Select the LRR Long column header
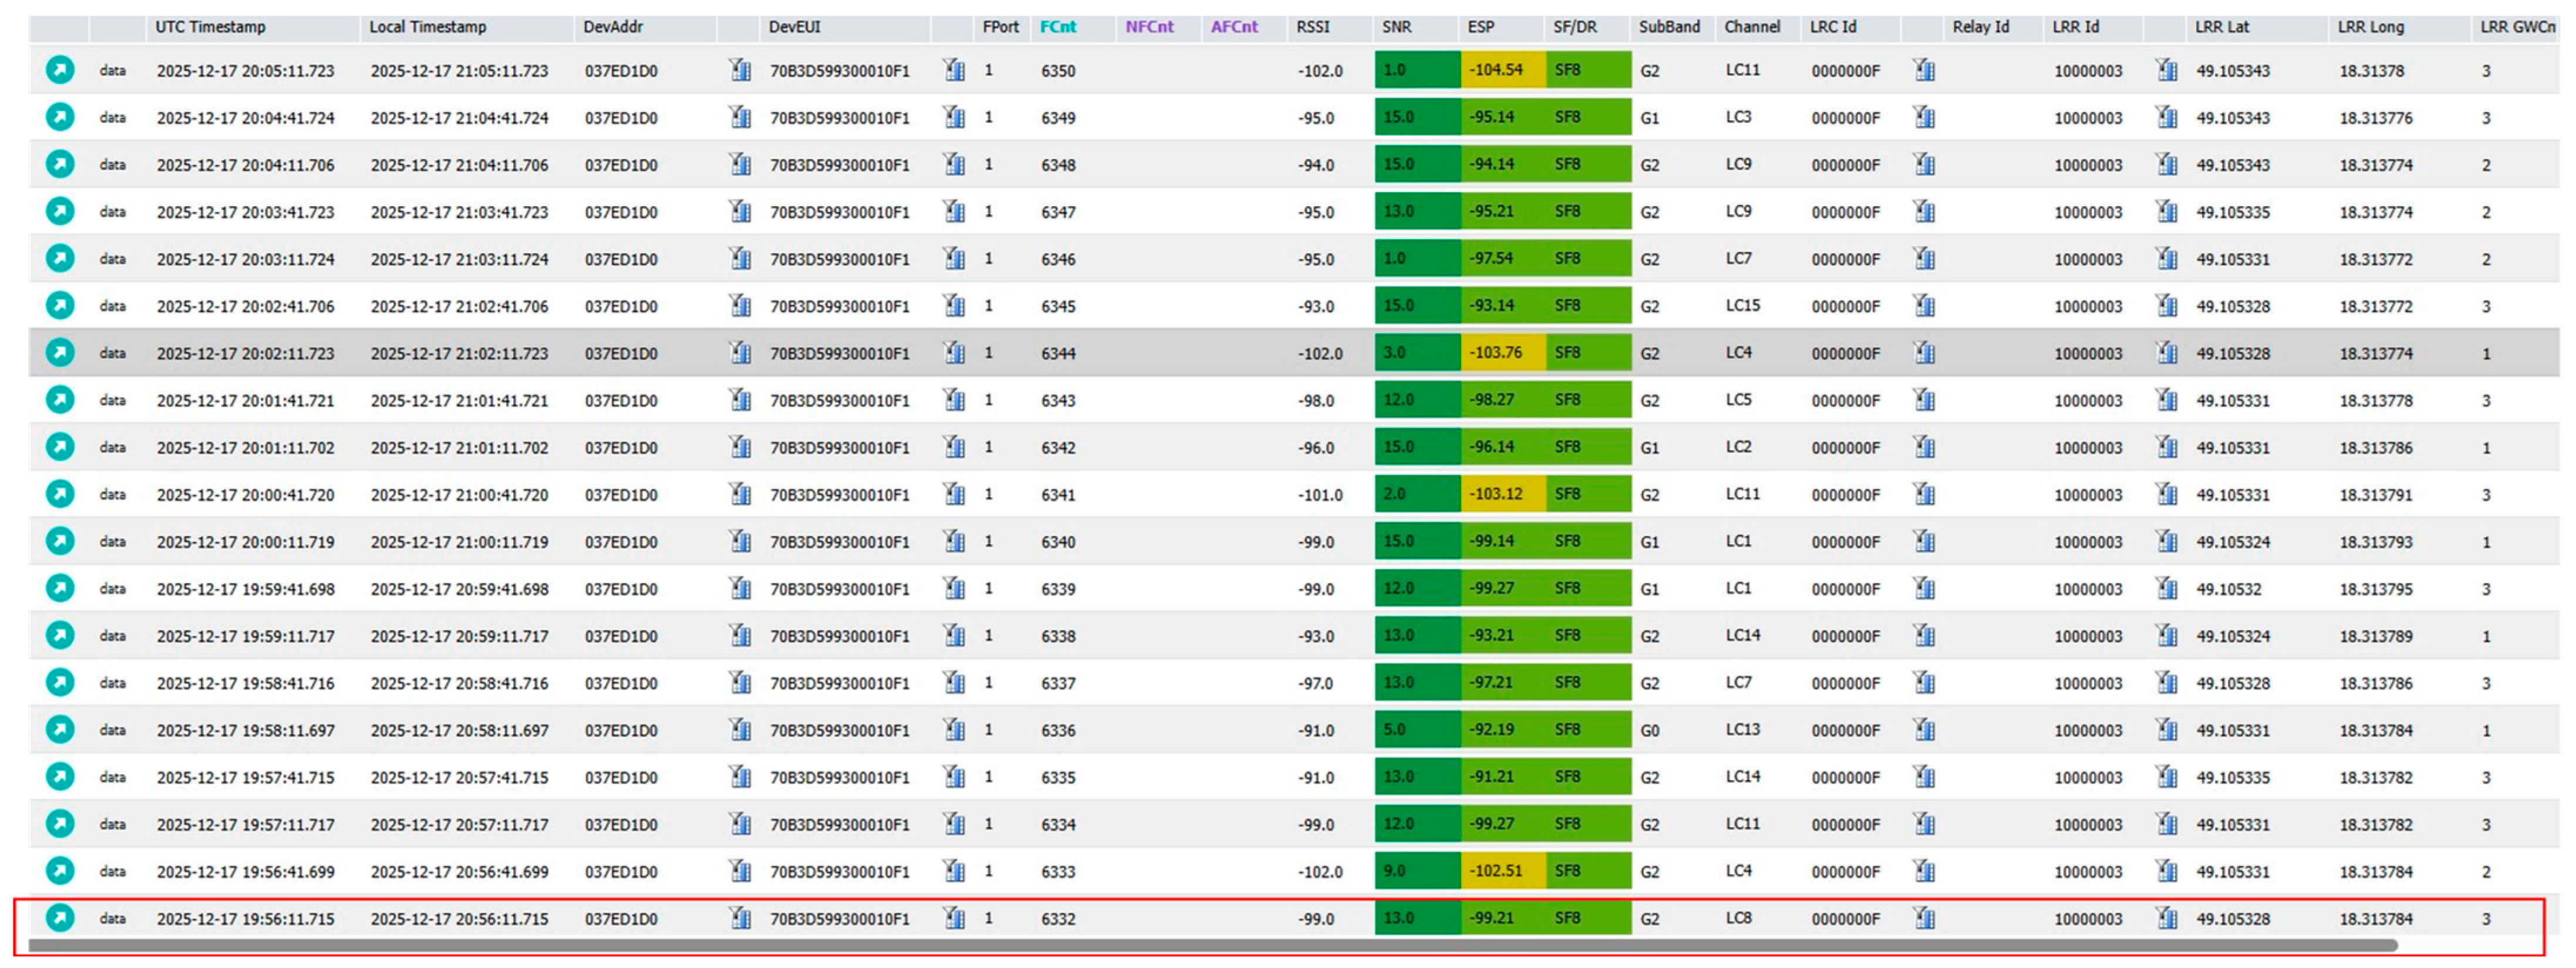 (x=2371, y=27)
